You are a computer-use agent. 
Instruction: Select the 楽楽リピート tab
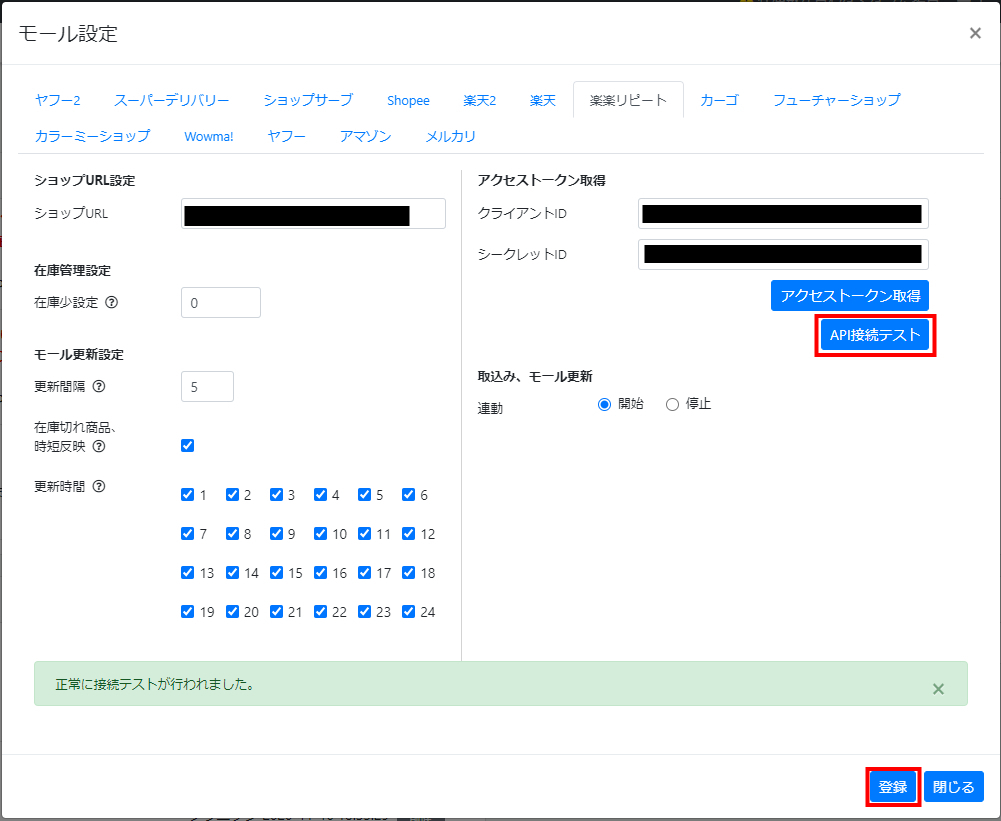628,100
